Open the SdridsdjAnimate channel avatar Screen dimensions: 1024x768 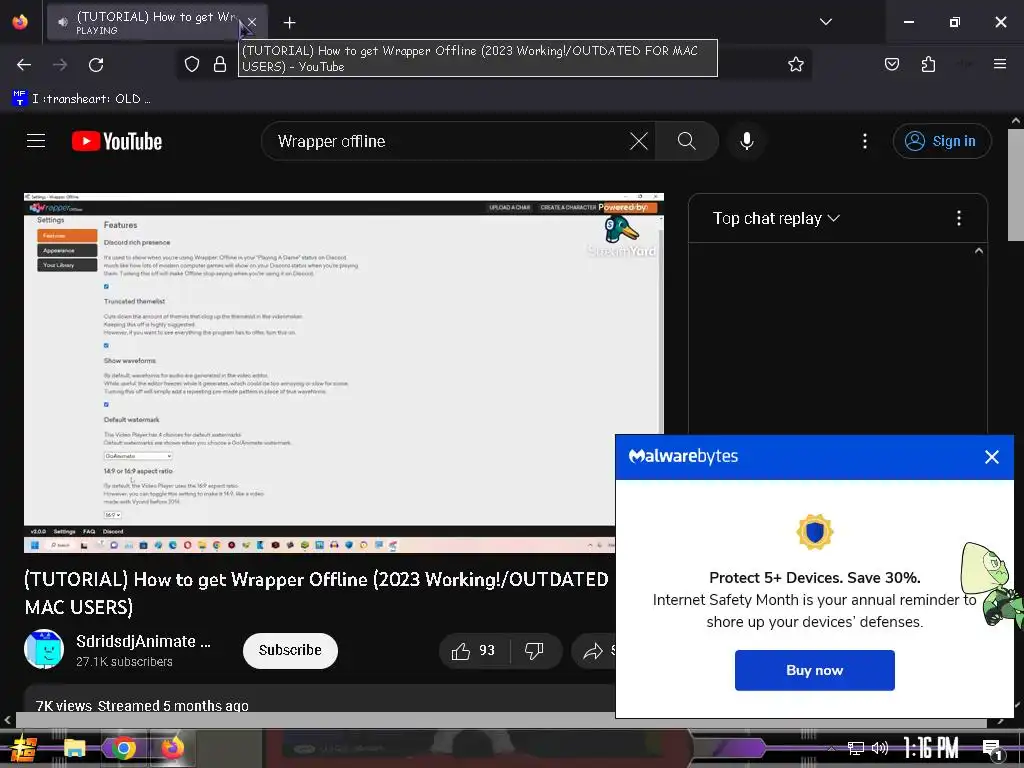(44, 649)
